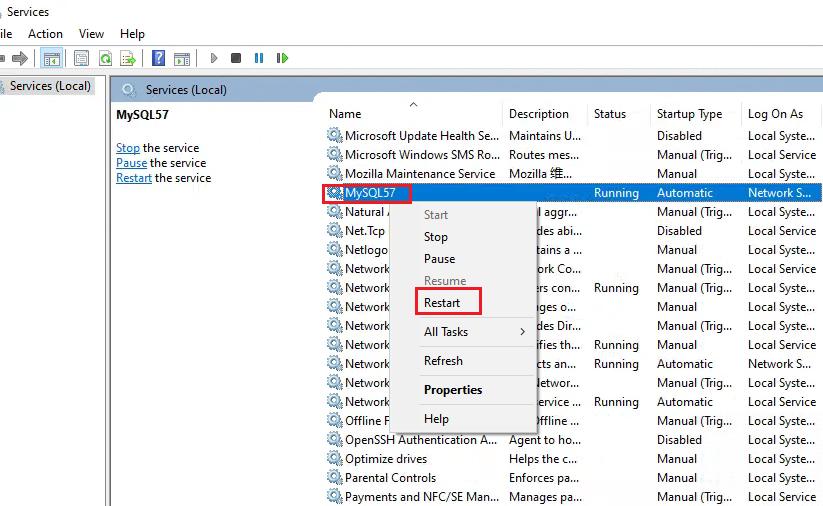Open the View menu
The image size is (823, 506).
click(x=91, y=34)
